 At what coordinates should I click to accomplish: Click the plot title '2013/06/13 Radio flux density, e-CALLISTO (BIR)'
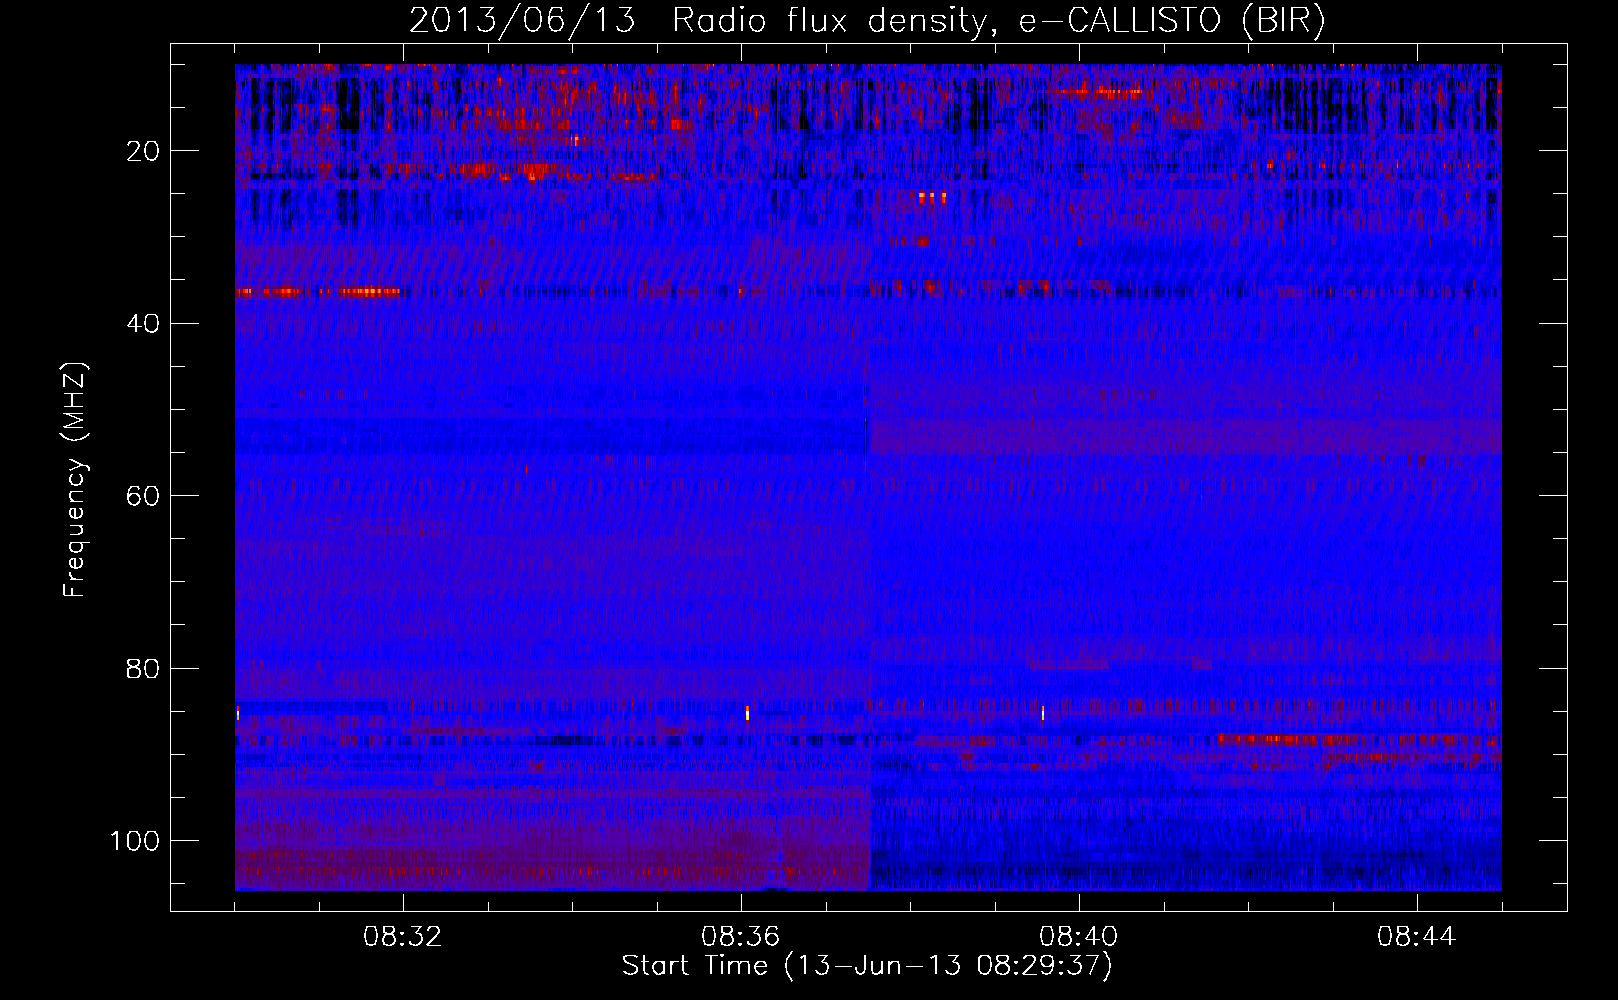point(867,21)
